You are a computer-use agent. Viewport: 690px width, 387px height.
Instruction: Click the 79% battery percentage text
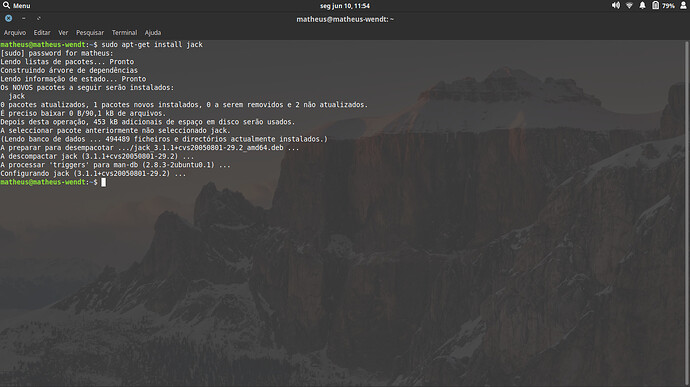(668, 6)
